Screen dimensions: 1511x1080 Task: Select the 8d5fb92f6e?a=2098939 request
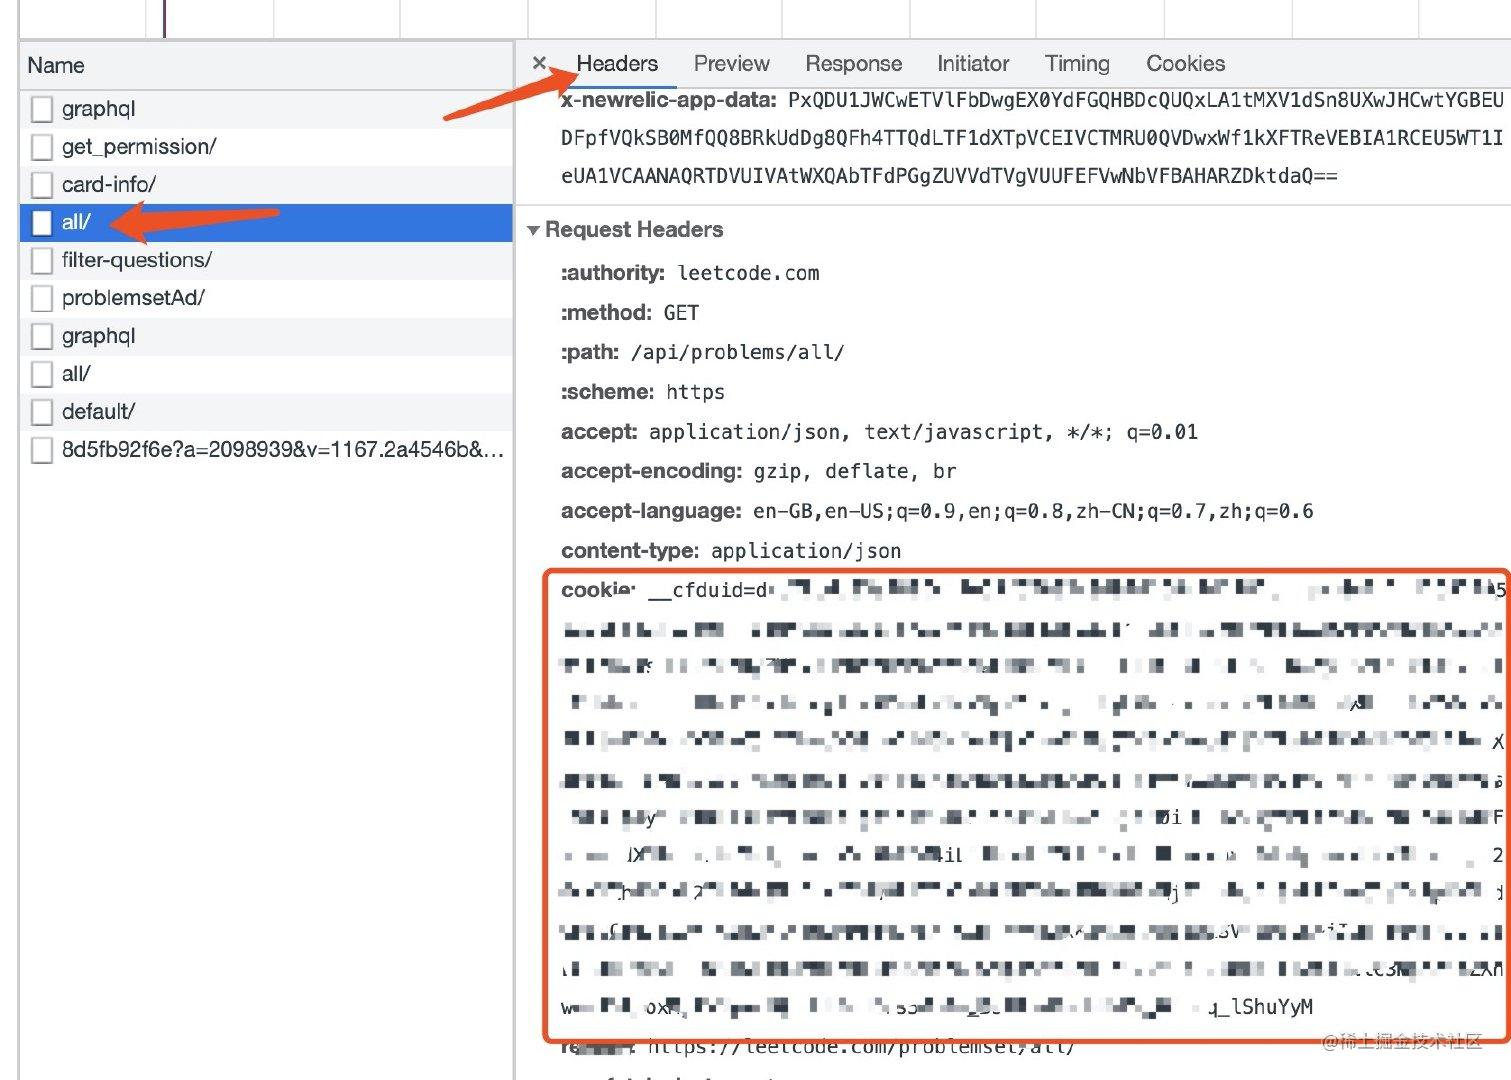(266, 450)
